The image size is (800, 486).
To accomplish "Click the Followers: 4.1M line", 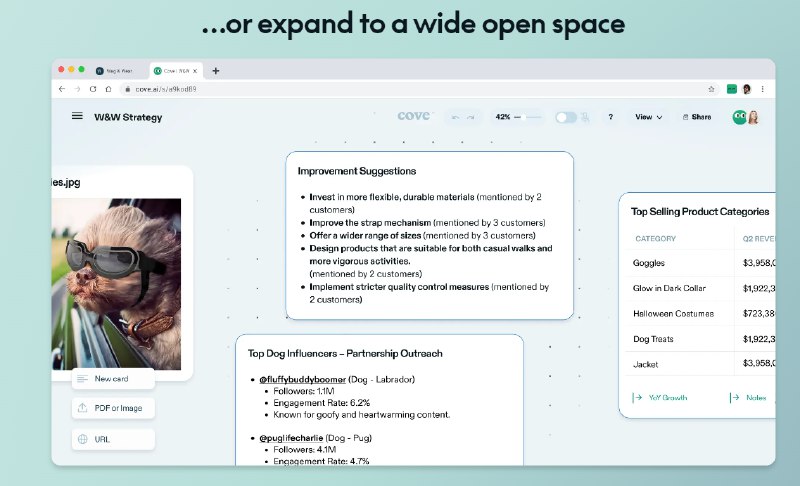I will tap(305, 450).
